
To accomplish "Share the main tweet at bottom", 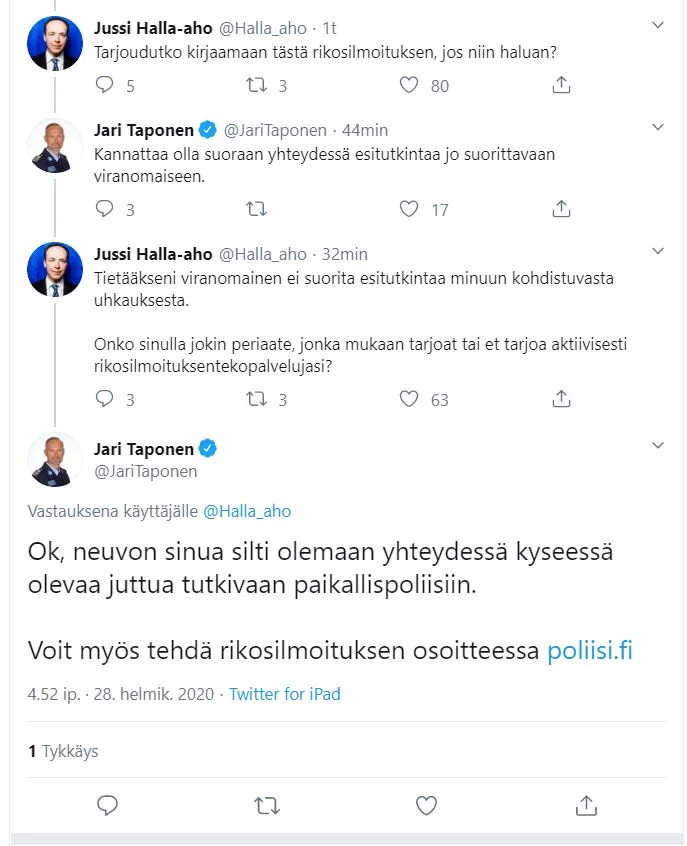I will [586, 805].
